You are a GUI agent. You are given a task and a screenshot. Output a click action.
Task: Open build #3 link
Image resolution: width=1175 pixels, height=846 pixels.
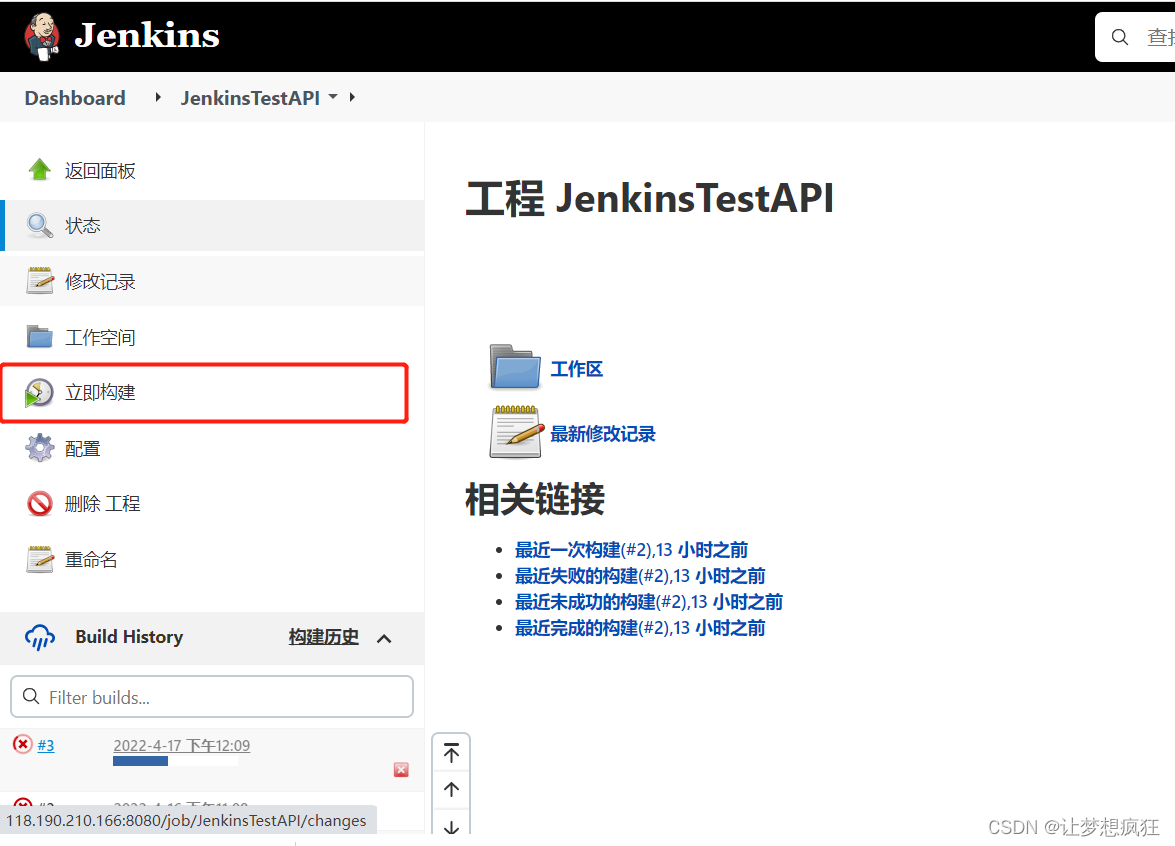(46, 746)
